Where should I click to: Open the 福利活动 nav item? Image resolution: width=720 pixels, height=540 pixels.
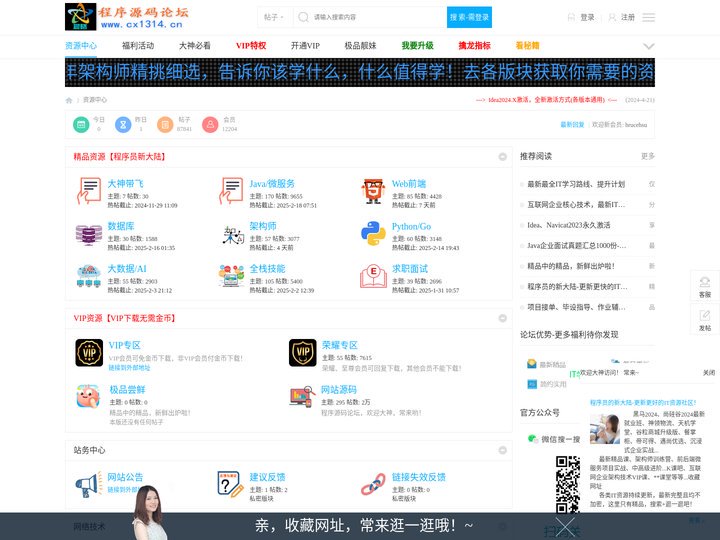point(138,45)
